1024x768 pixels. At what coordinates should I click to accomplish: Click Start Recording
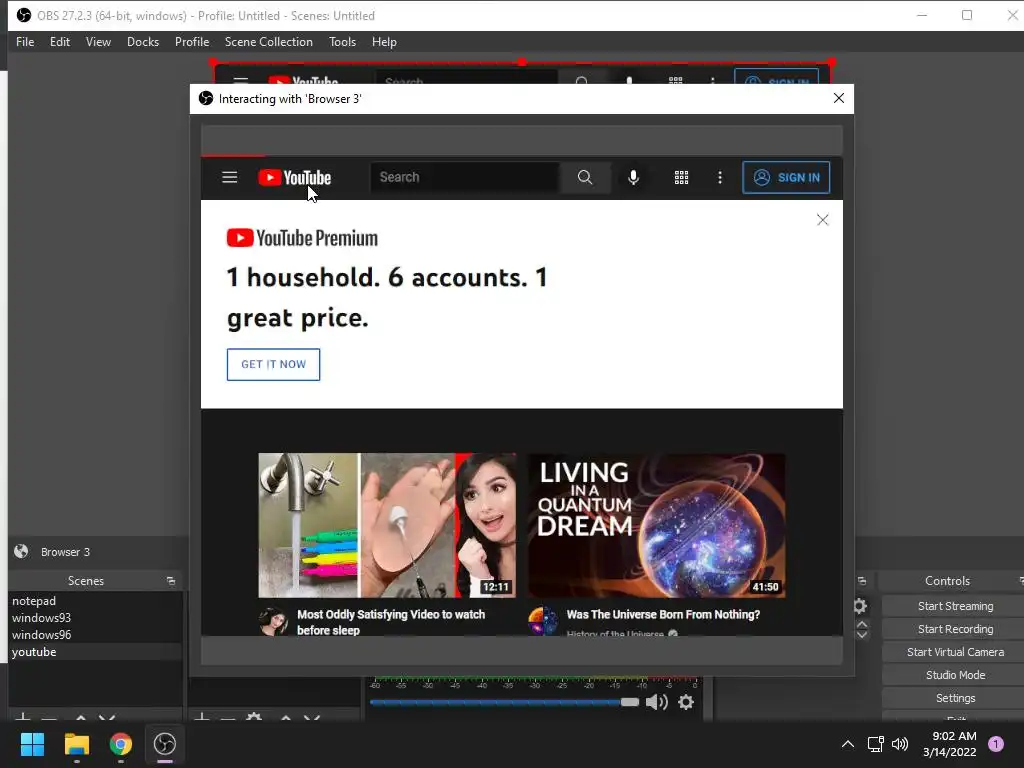tap(955, 629)
